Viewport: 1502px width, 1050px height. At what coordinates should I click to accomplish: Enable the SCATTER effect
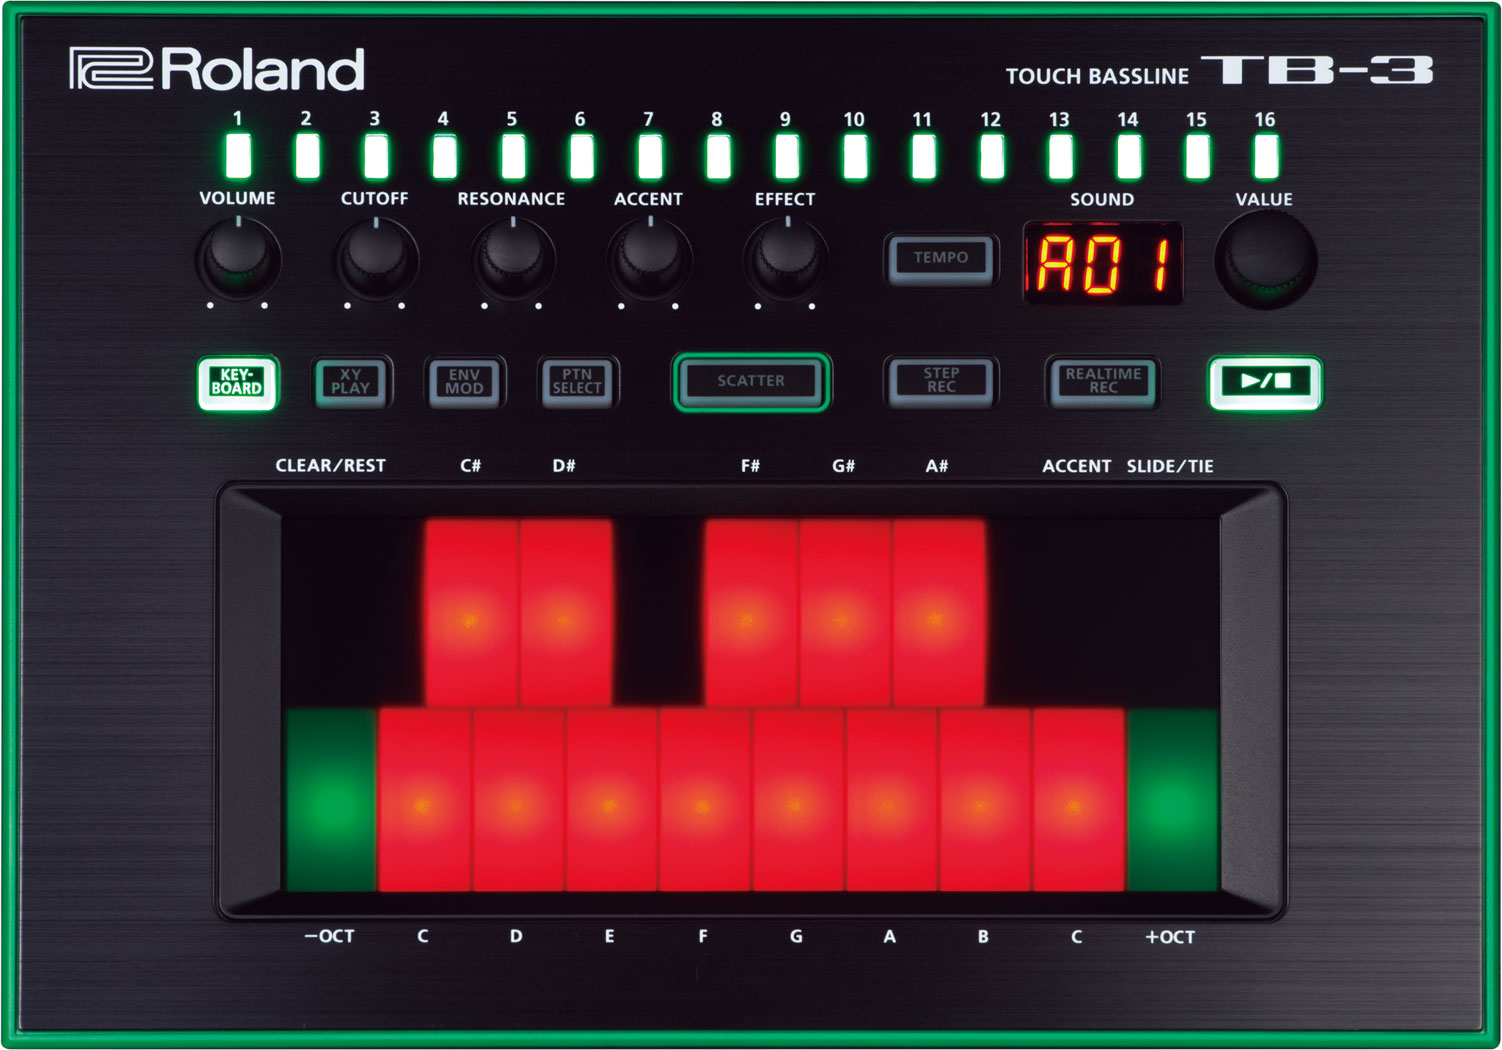click(750, 381)
